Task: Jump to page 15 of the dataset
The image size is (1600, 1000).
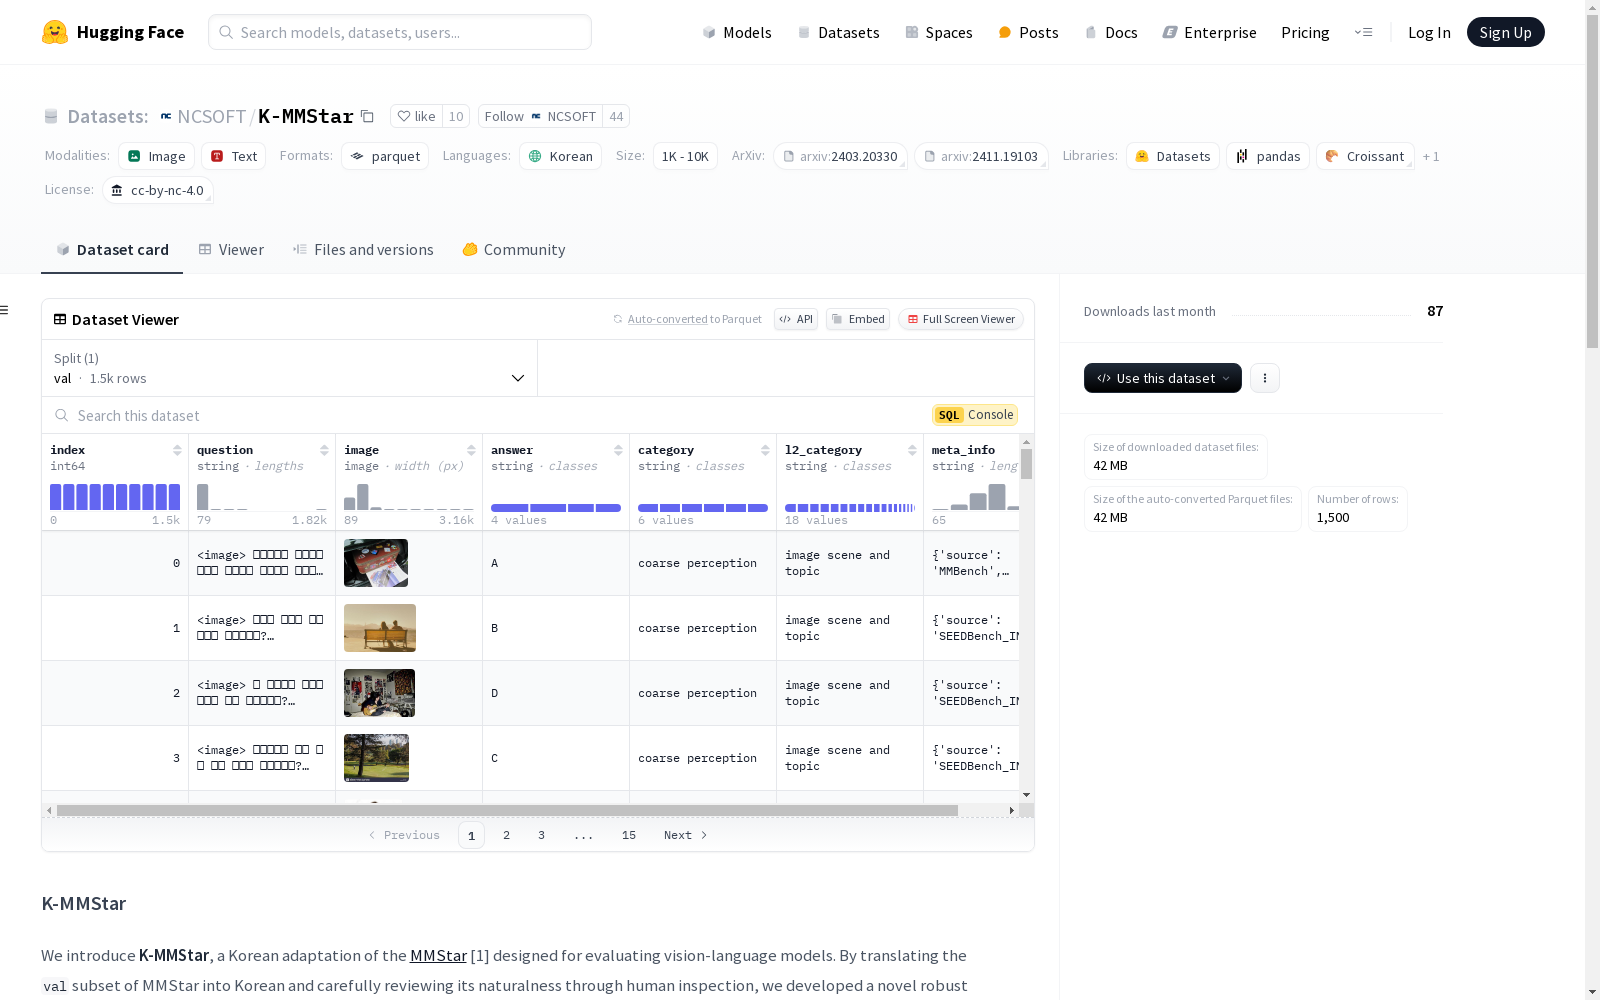Action: tap(629, 835)
